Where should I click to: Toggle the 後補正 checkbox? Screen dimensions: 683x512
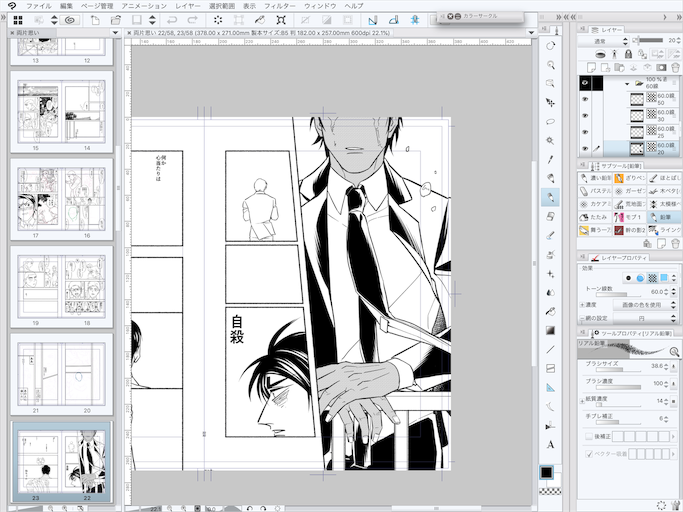point(589,436)
